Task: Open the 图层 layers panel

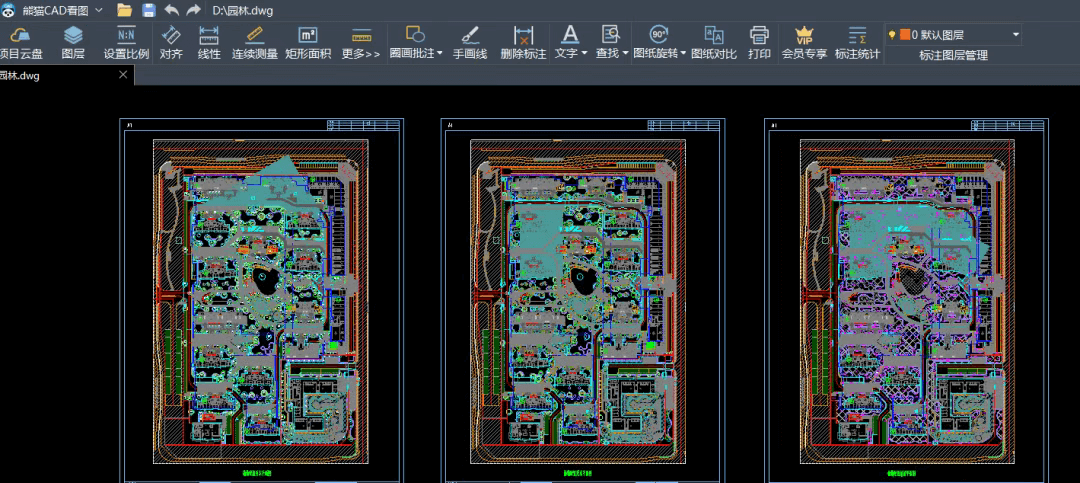Action: 73,43
